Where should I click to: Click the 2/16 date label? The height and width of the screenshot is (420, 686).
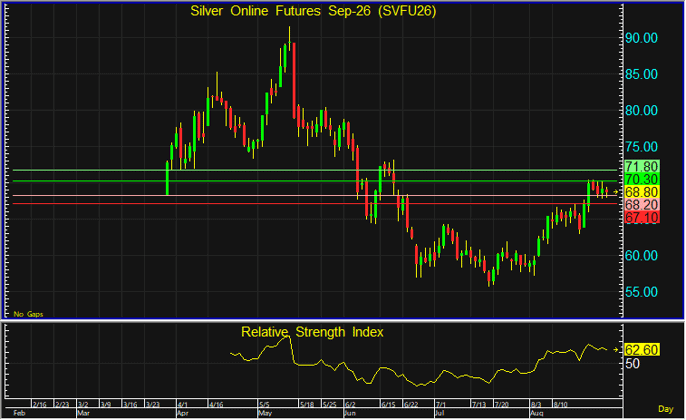[40, 405]
